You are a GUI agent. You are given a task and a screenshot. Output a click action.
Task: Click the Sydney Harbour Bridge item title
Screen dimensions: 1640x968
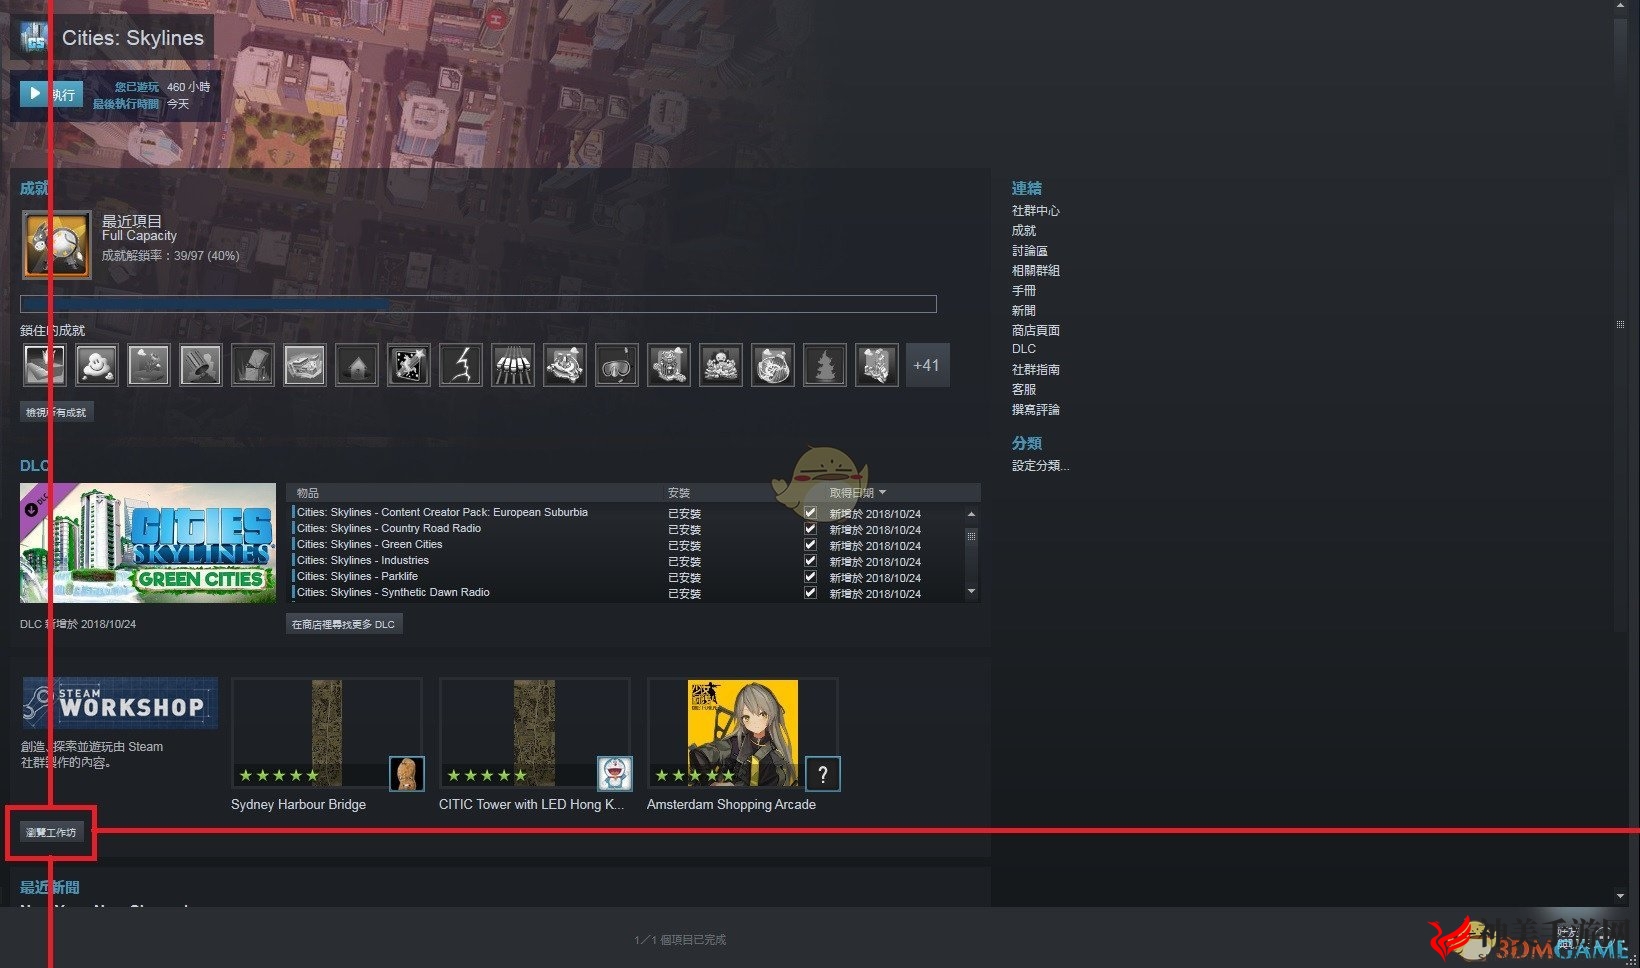[298, 805]
